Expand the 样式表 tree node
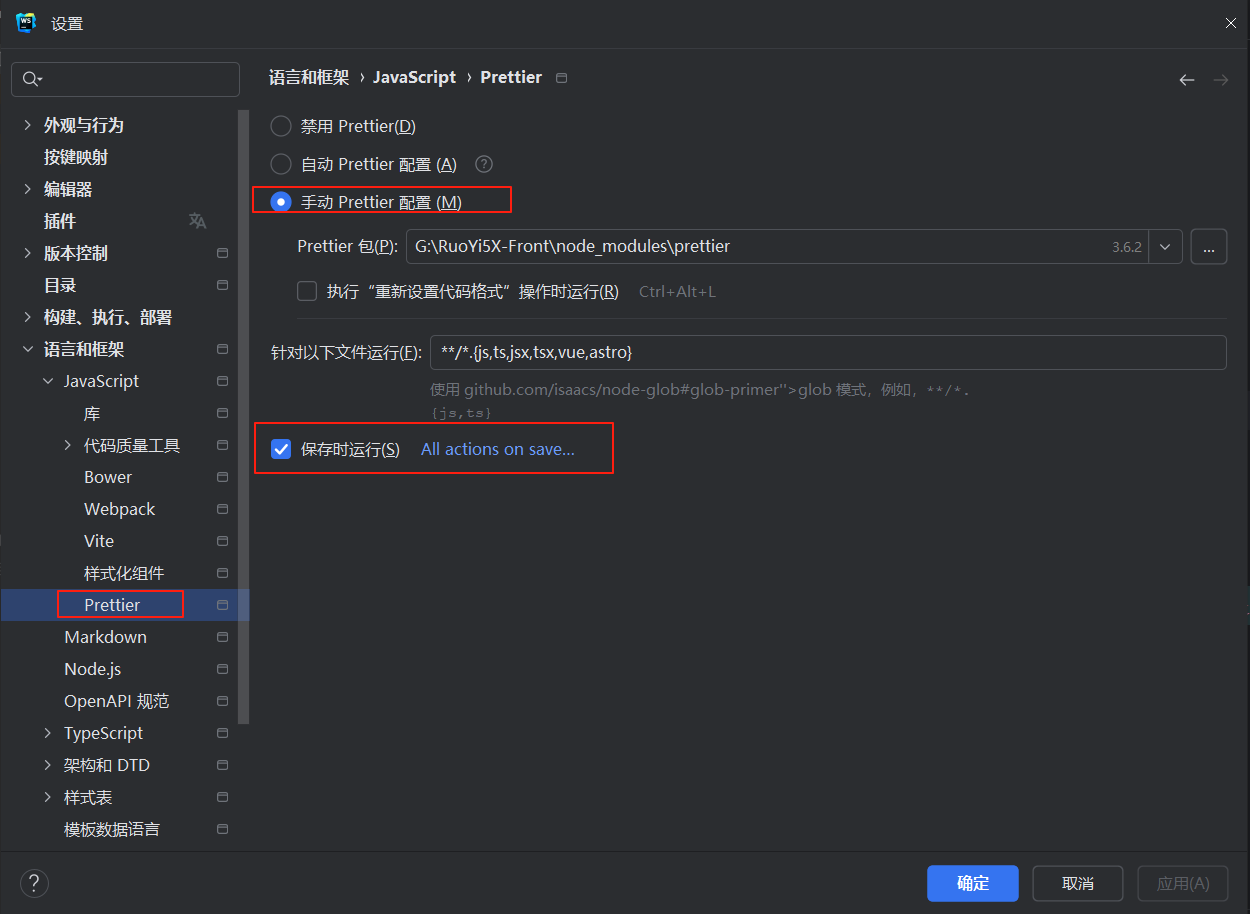 pyautogui.click(x=48, y=797)
